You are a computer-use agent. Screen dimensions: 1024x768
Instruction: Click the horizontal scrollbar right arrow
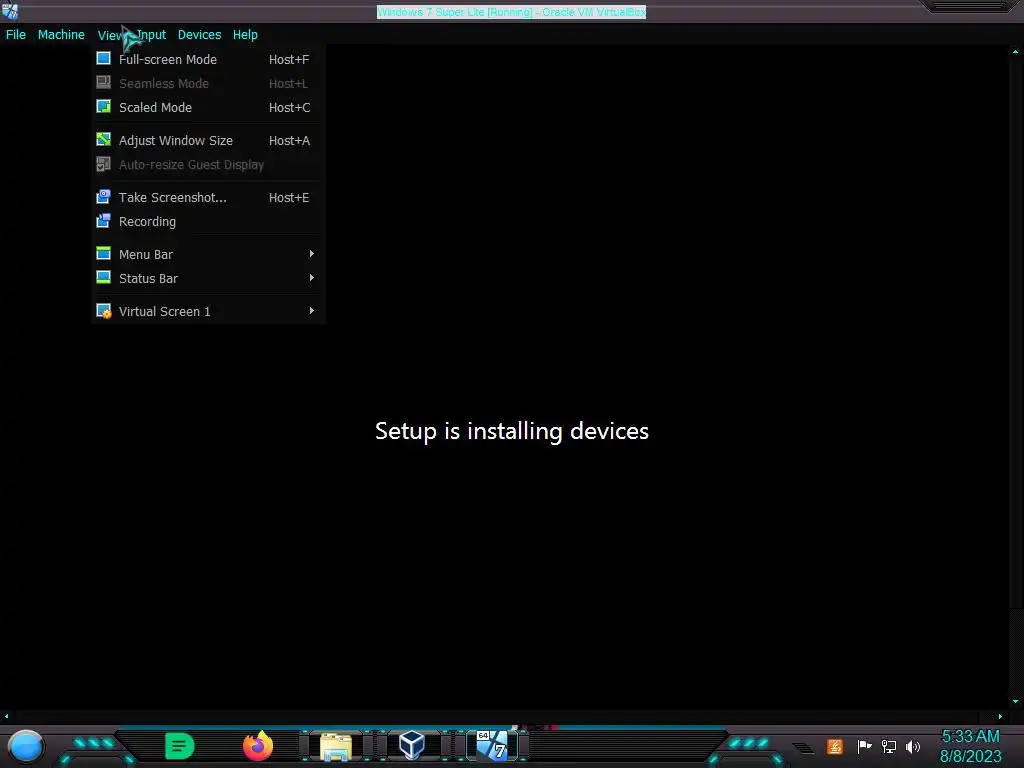tap(1000, 716)
